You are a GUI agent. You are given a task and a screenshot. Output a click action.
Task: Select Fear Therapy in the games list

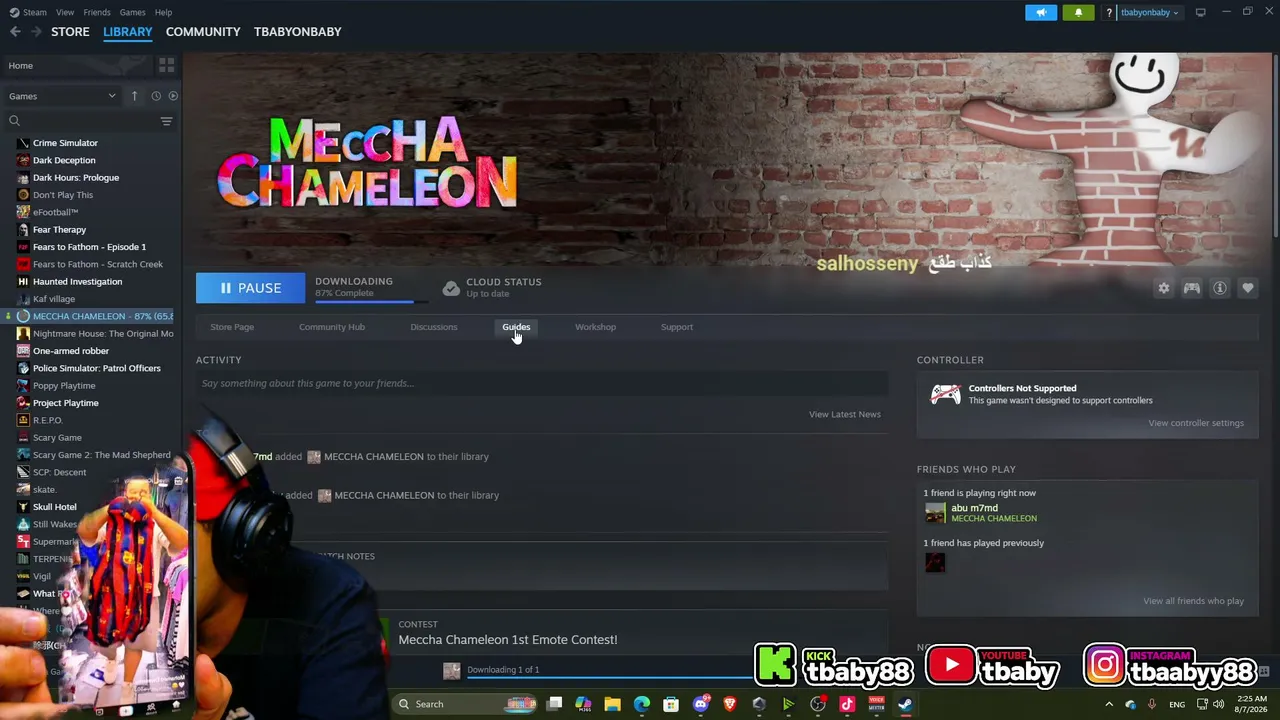[59, 230]
